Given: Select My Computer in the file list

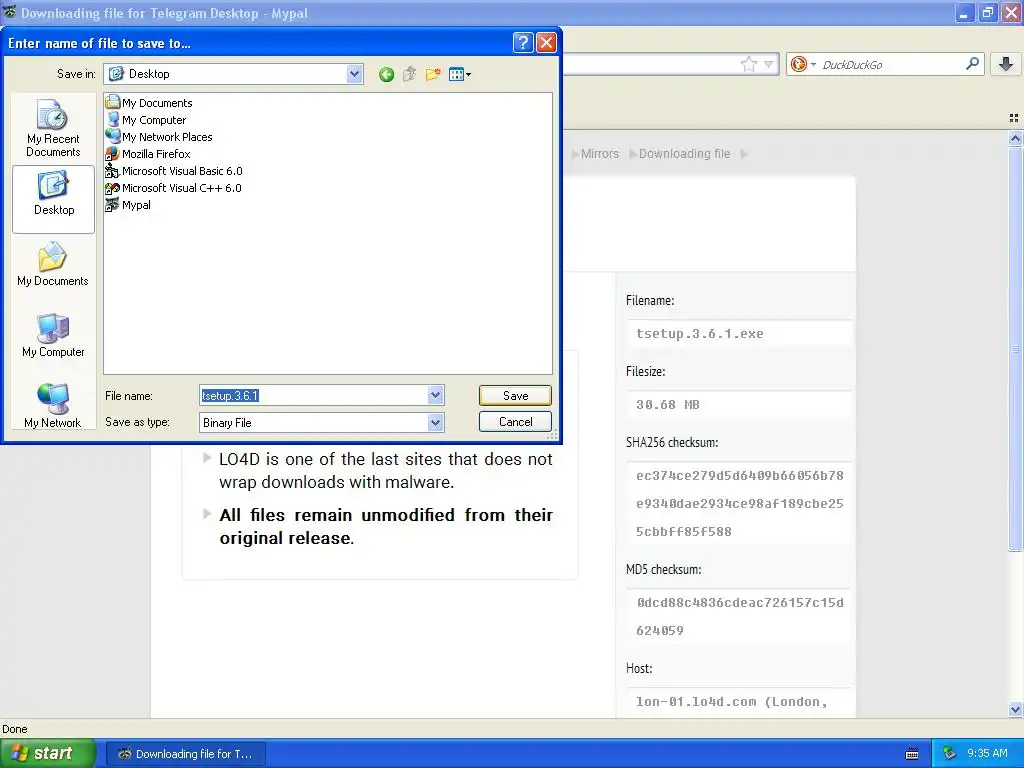Looking at the screenshot, I should (146, 120).
